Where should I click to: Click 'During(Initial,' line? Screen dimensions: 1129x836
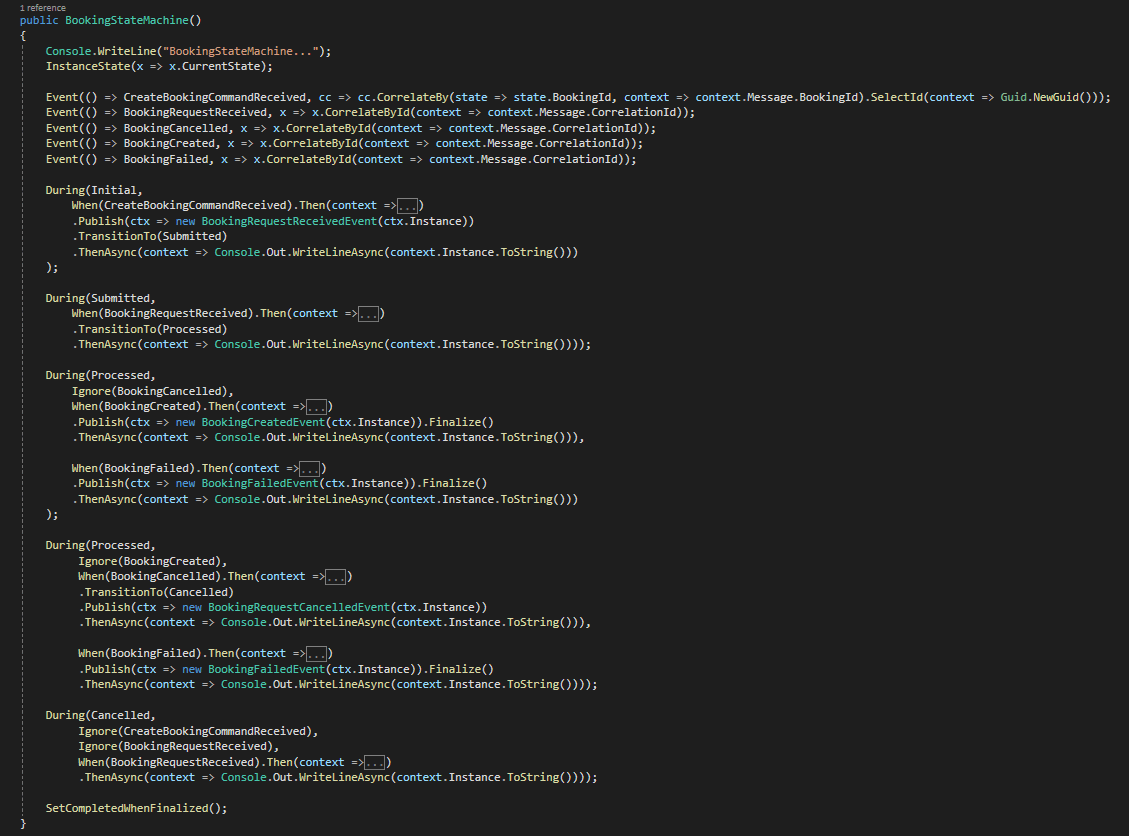(94, 190)
